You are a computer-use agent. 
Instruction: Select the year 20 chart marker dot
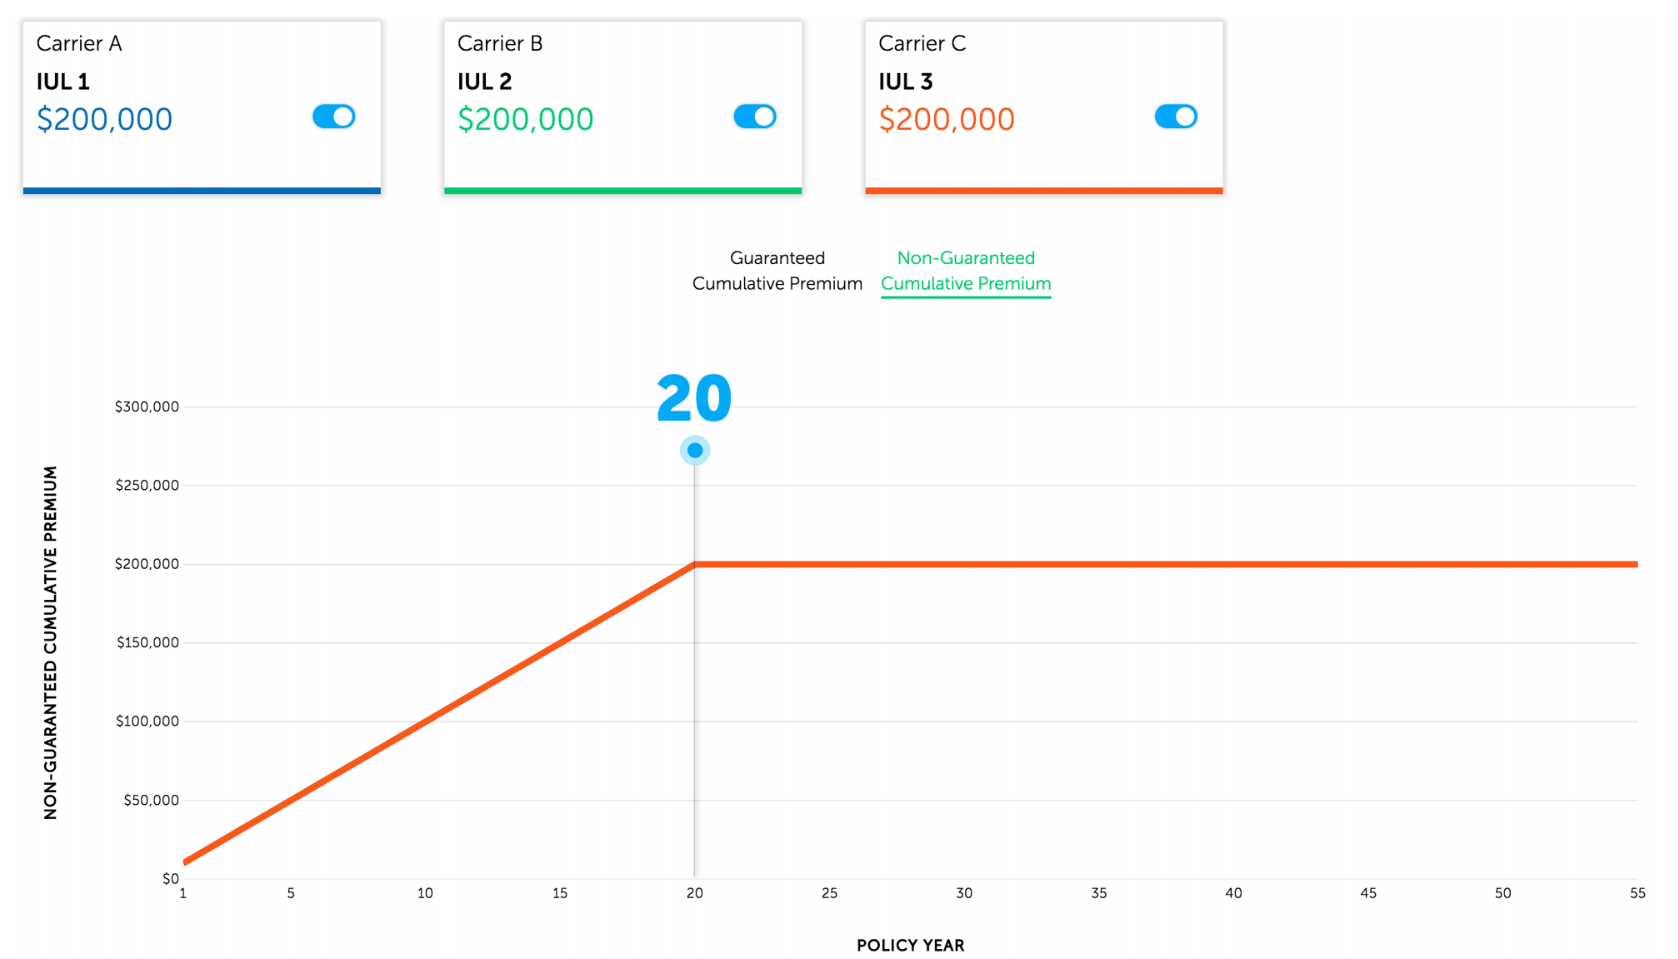pyautogui.click(x=694, y=450)
